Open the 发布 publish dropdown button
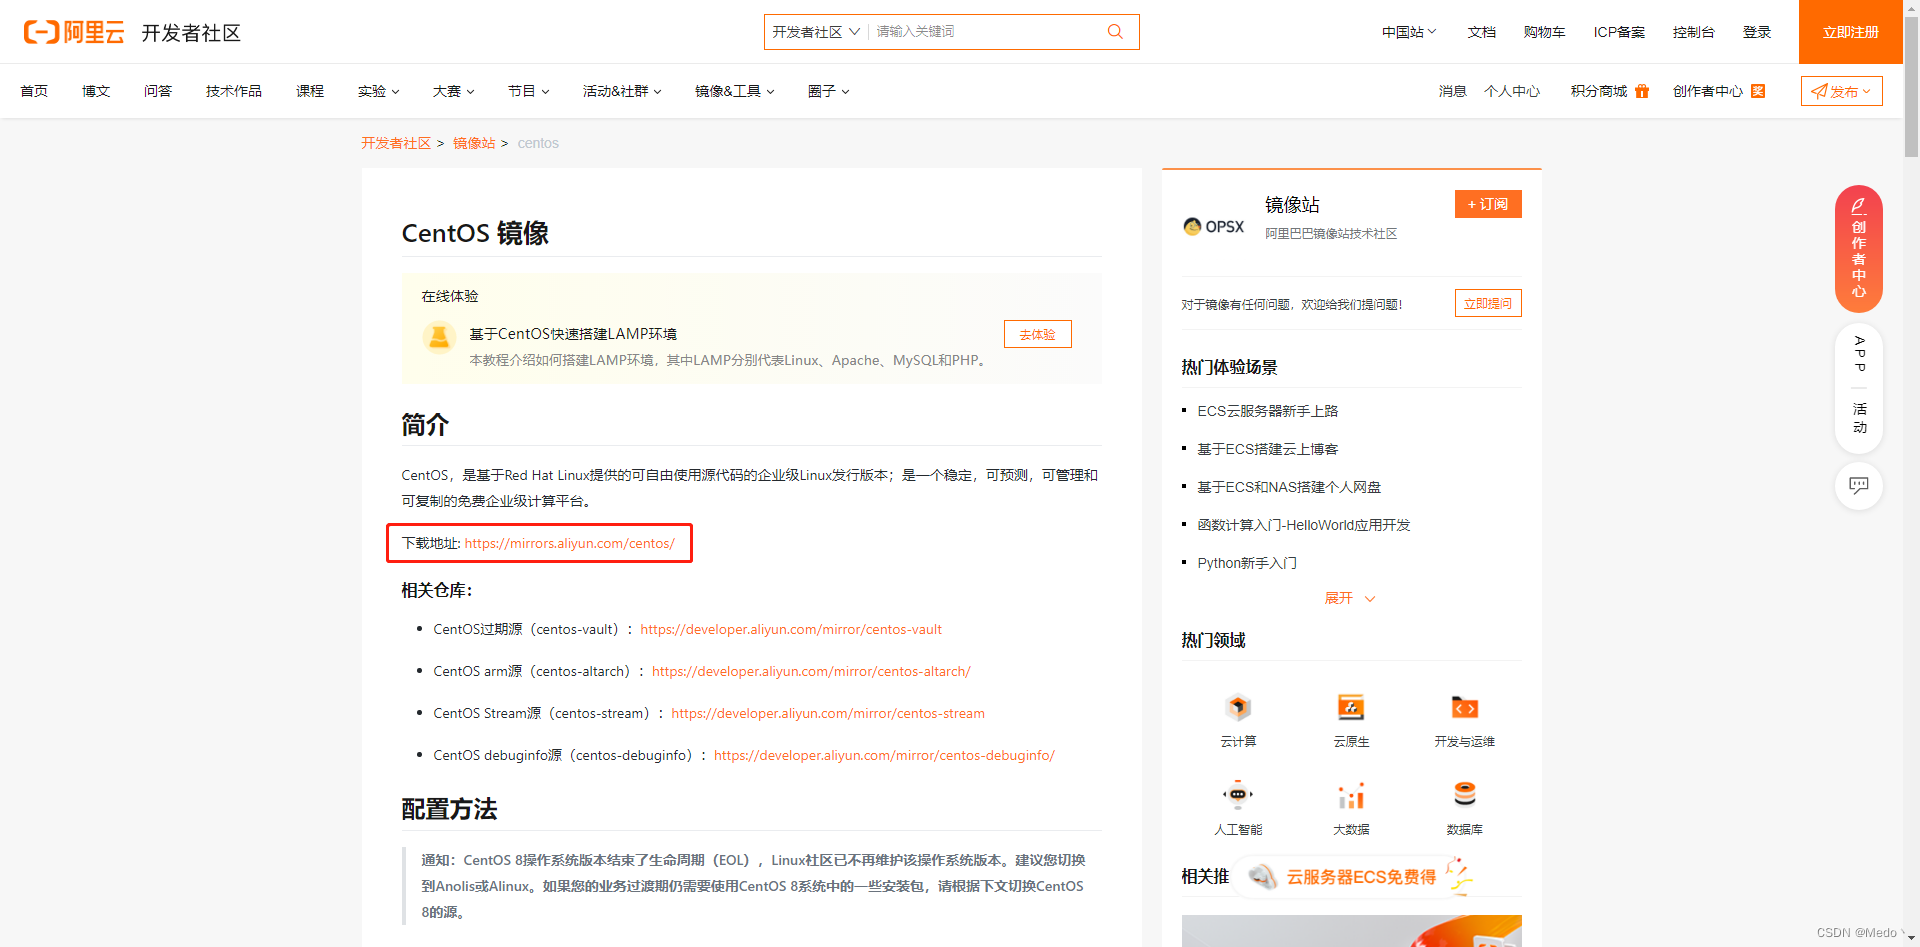 (x=1841, y=91)
